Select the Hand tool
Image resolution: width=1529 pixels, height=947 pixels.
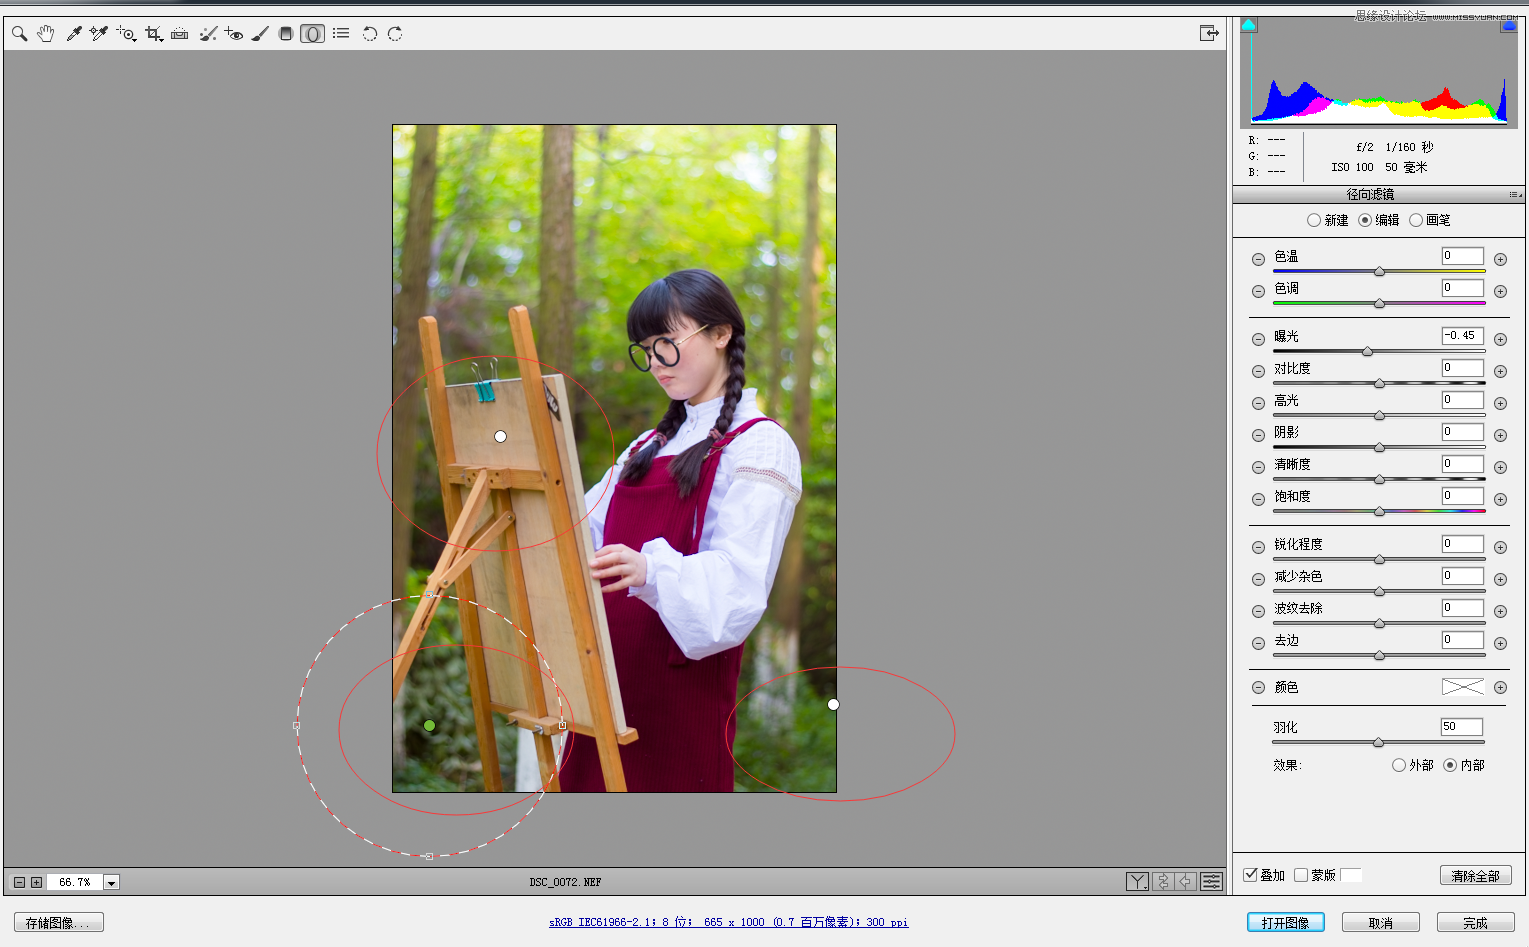tap(46, 34)
